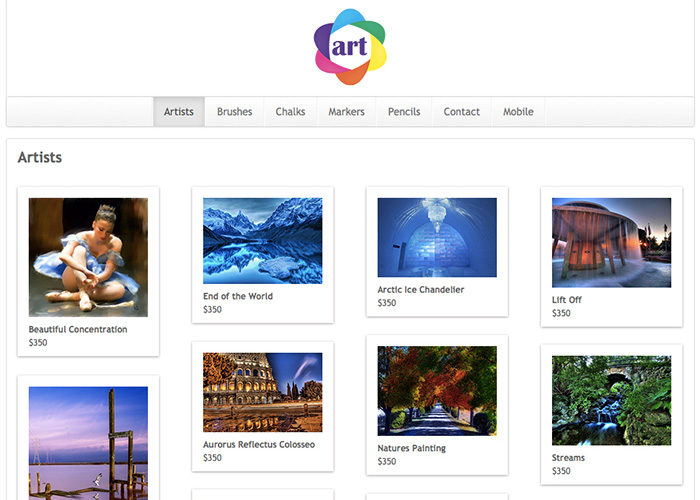Click the $350 price under Lift Off
The height and width of the screenshot is (500, 700).
tap(561, 313)
